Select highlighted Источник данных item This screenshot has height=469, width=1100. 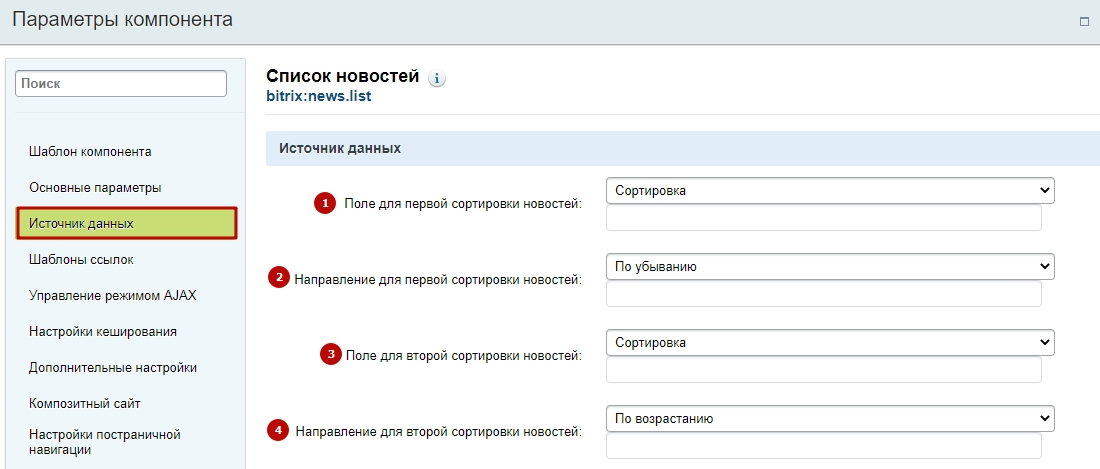click(x=127, y=224)
